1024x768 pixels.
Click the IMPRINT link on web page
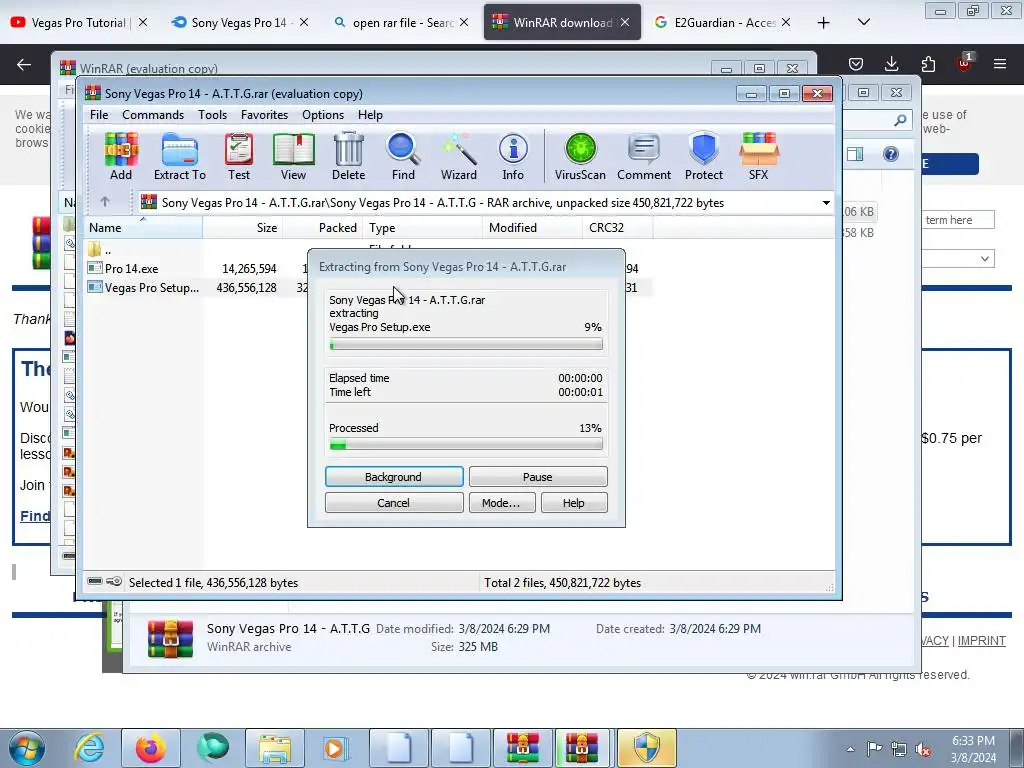[982, 641]
